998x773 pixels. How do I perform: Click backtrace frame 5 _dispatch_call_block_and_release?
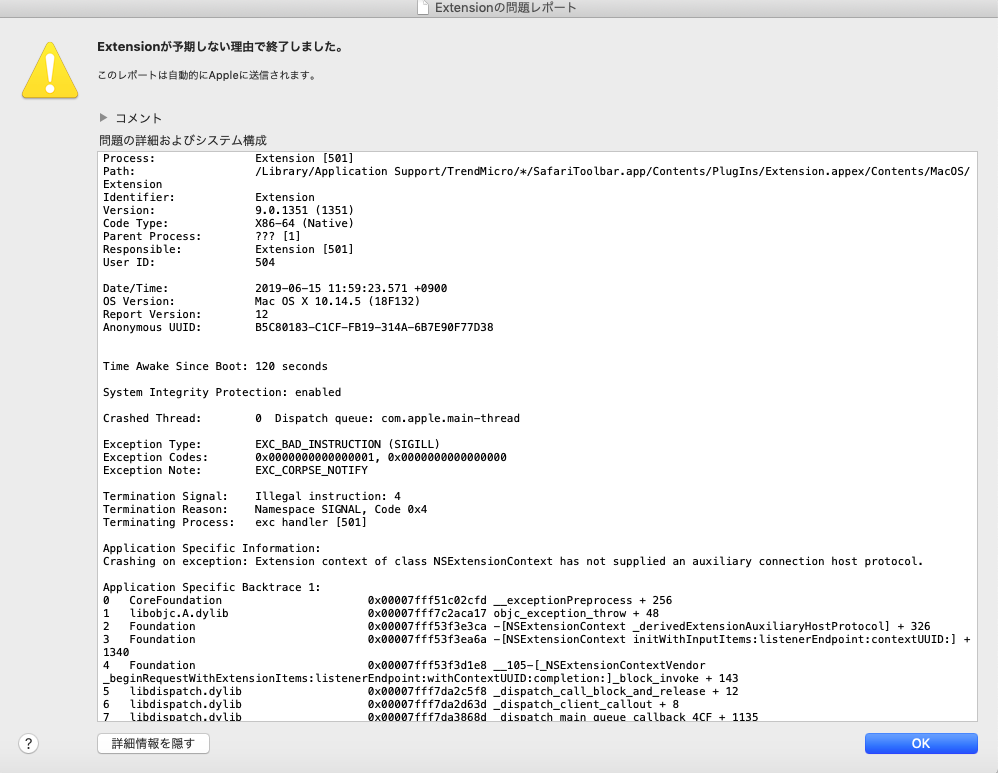pyautogui.click(x=421, y=691)
